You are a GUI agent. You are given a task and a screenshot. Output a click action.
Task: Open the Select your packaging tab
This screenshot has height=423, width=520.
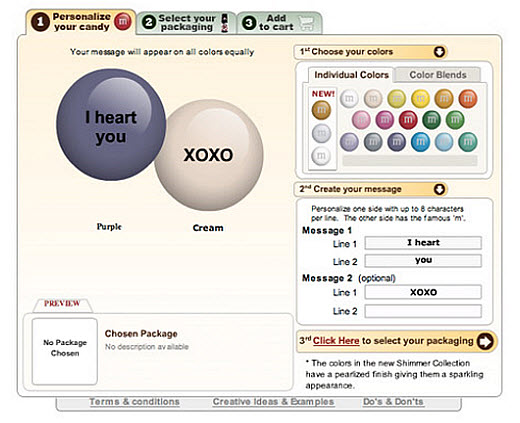point(186,23)
